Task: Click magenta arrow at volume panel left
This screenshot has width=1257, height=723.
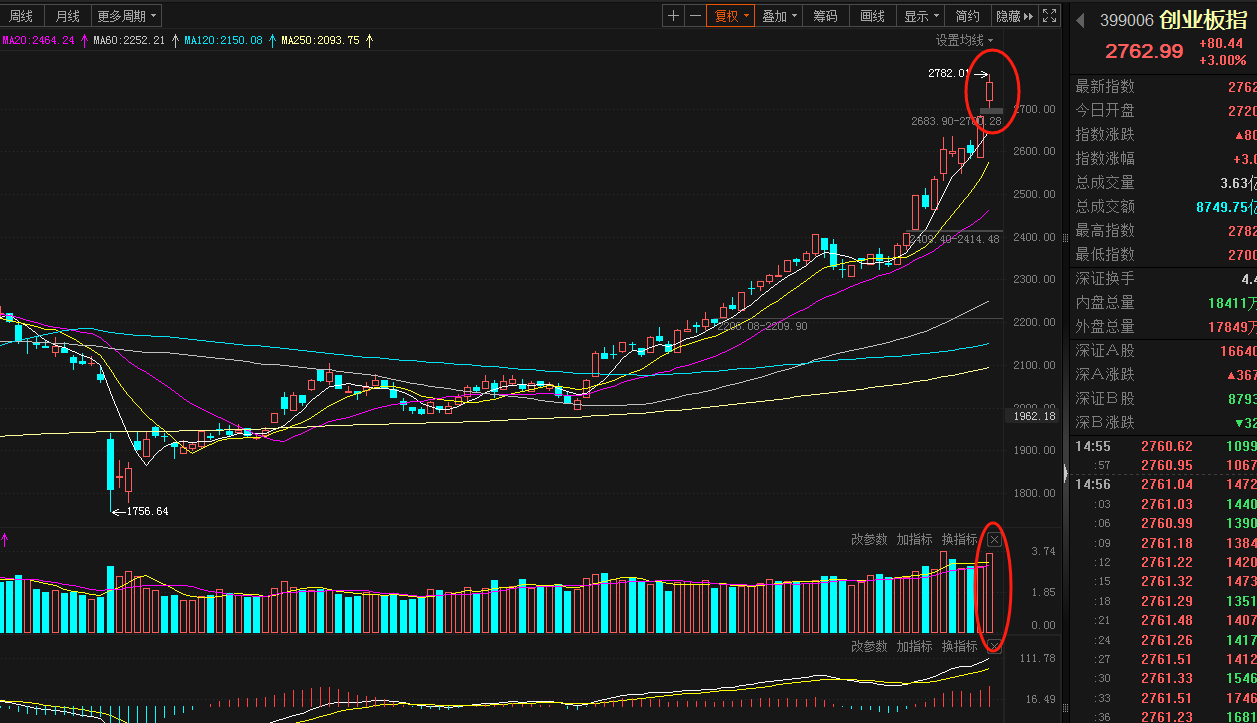Action: [x=5, y=541]
